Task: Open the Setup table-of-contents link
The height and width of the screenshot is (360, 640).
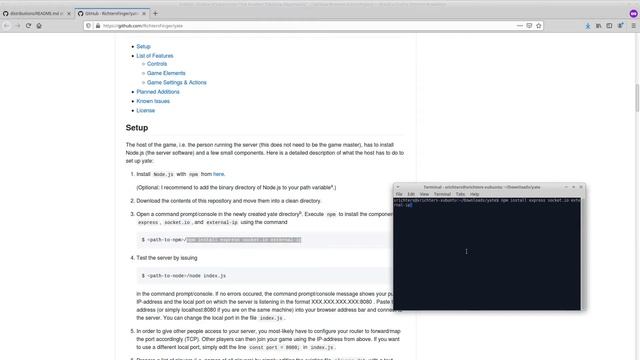Action: click(143, 47)
